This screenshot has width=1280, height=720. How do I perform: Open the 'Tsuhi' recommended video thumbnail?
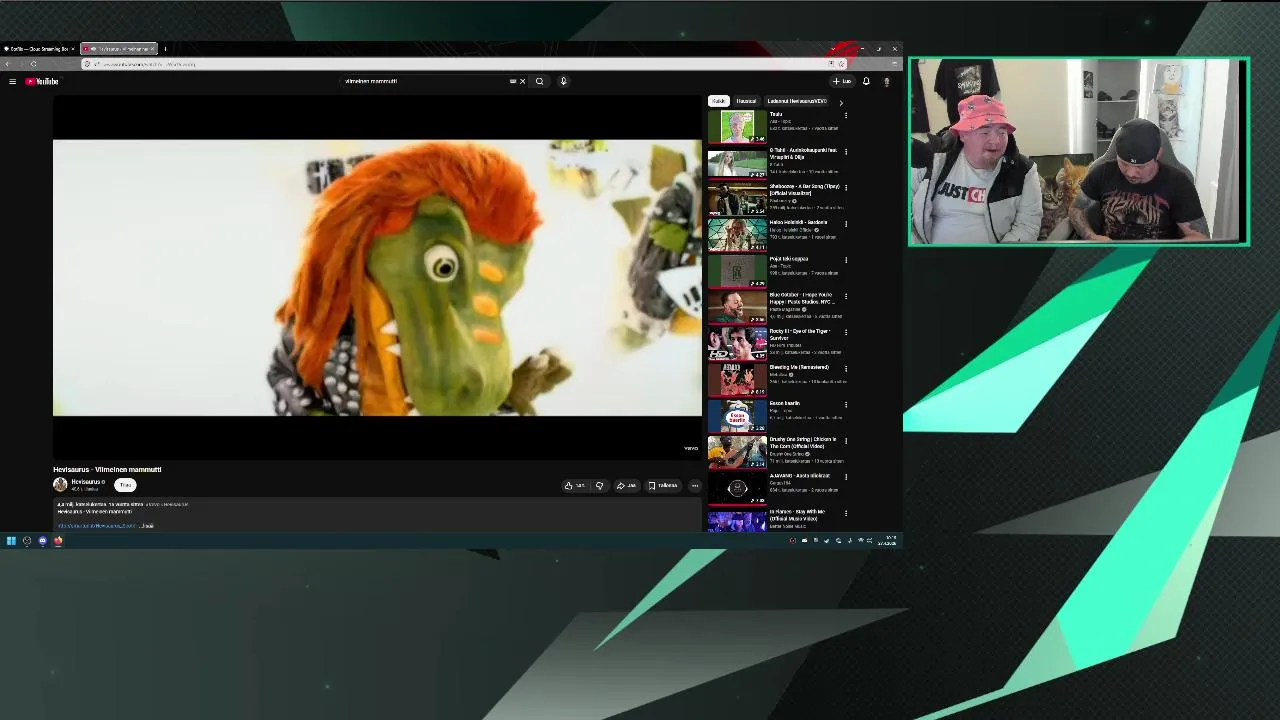(x=737, y=127)
